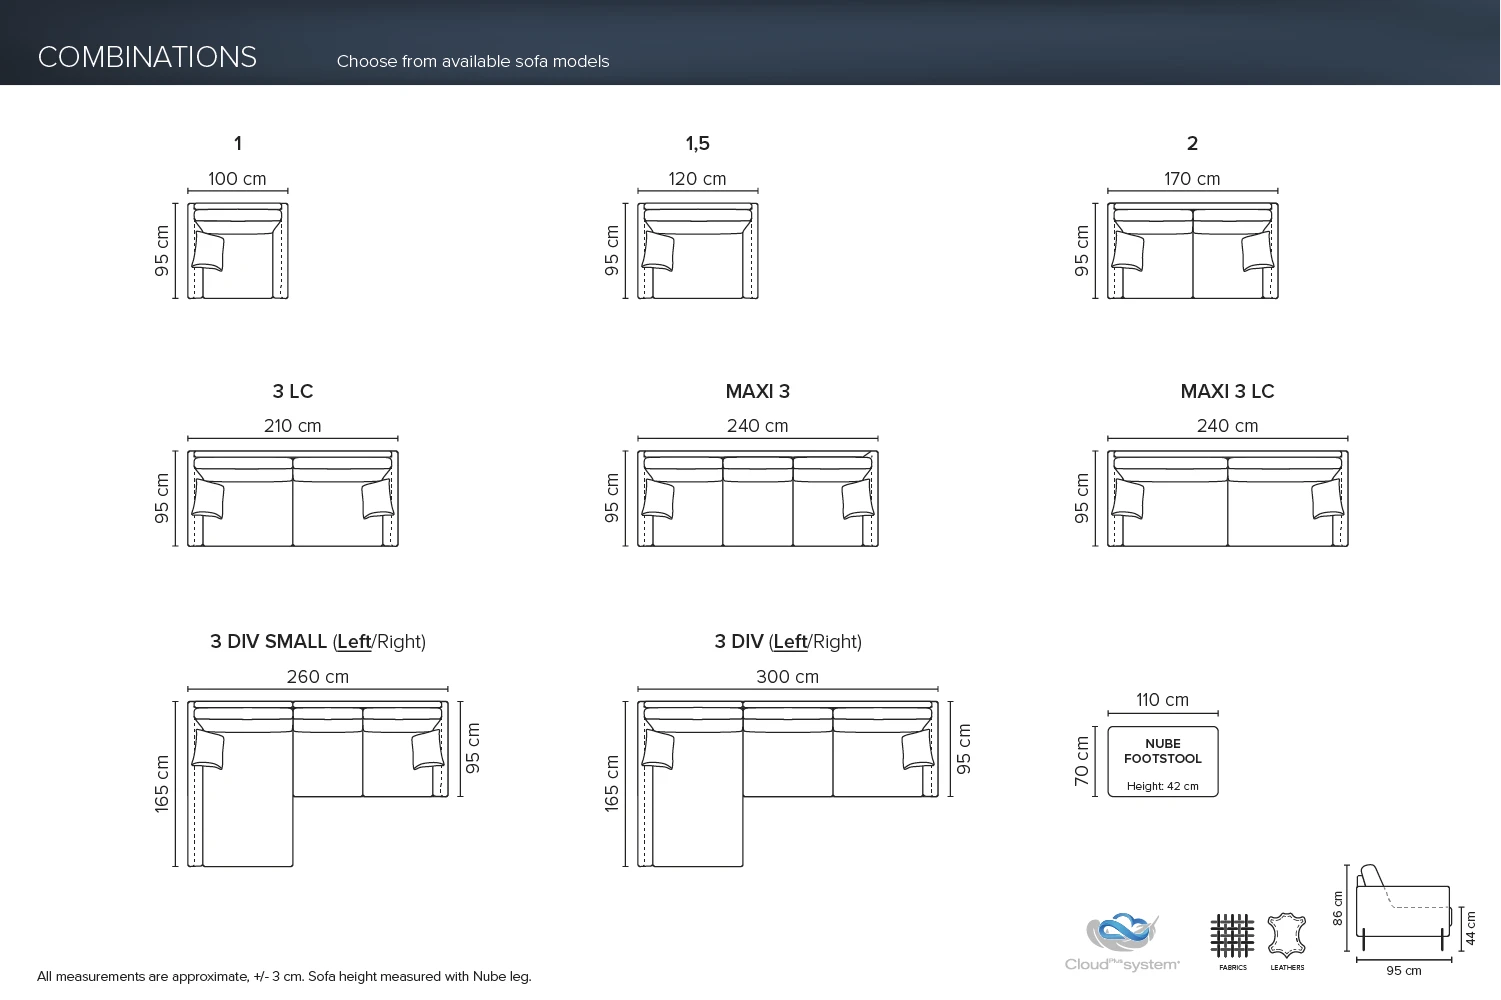Click the measurements disclaimer footnote
The width and height of the screenshot is (1501, 1000).
(284, 976)
